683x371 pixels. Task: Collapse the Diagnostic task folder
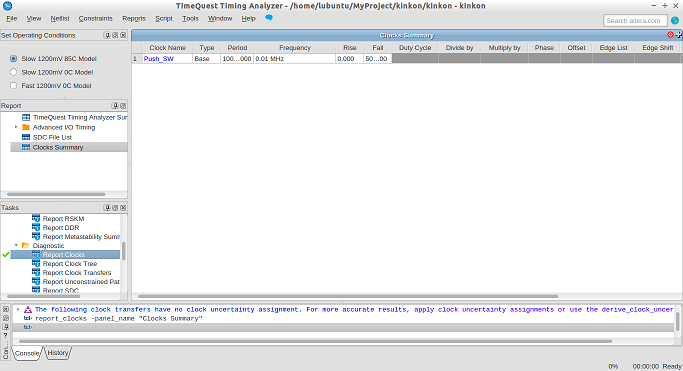point(17,246)
